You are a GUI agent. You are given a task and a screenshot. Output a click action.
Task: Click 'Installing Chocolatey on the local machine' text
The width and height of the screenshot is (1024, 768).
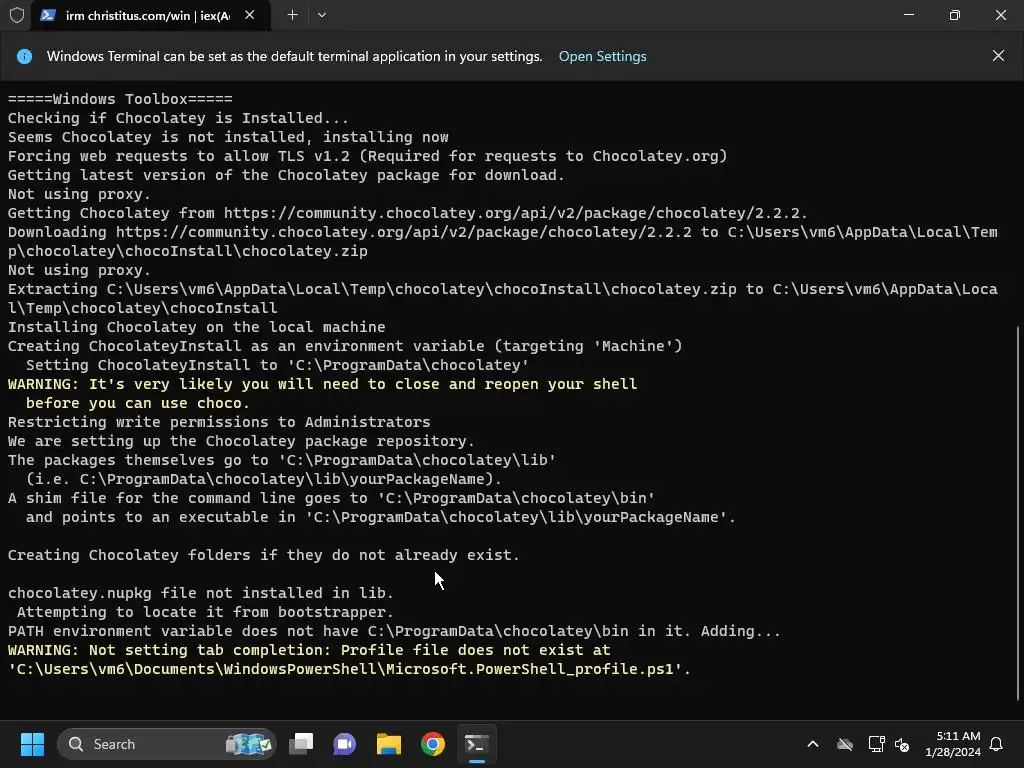coord(197,327)
